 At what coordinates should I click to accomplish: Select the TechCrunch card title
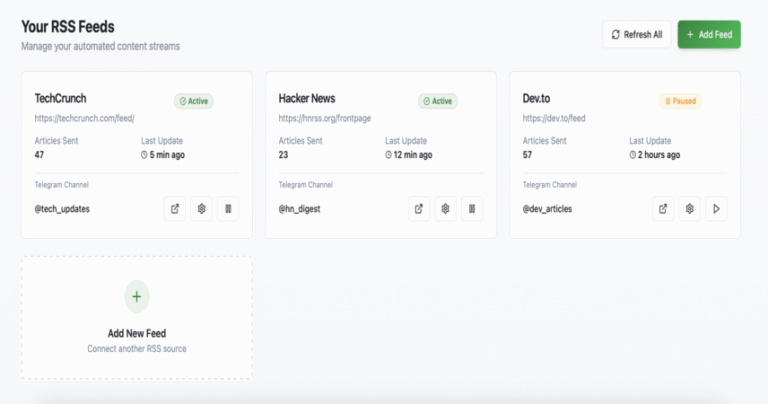(x=60, y=98)
